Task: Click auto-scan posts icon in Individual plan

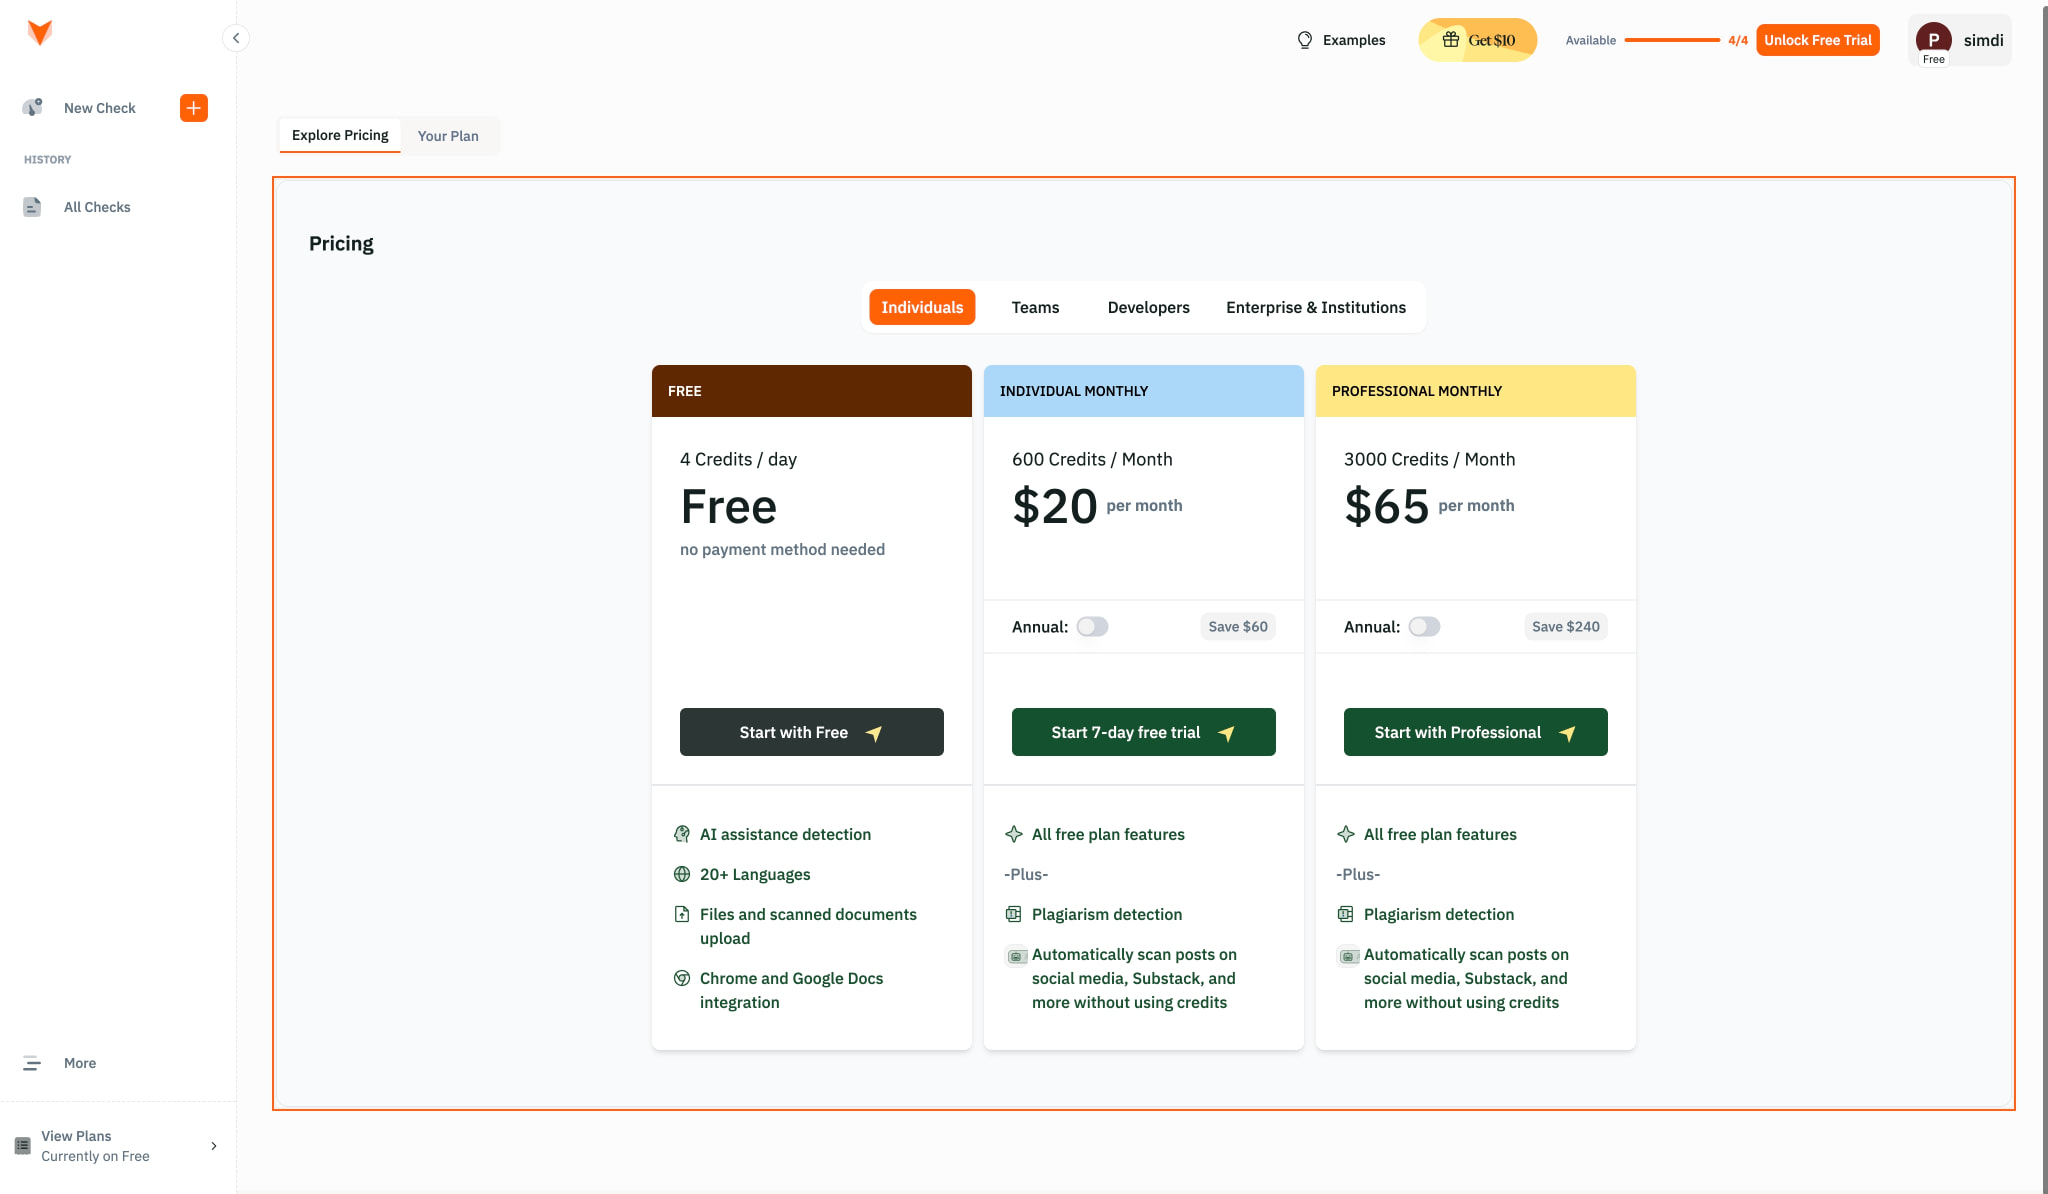Action: point(1016,956)
